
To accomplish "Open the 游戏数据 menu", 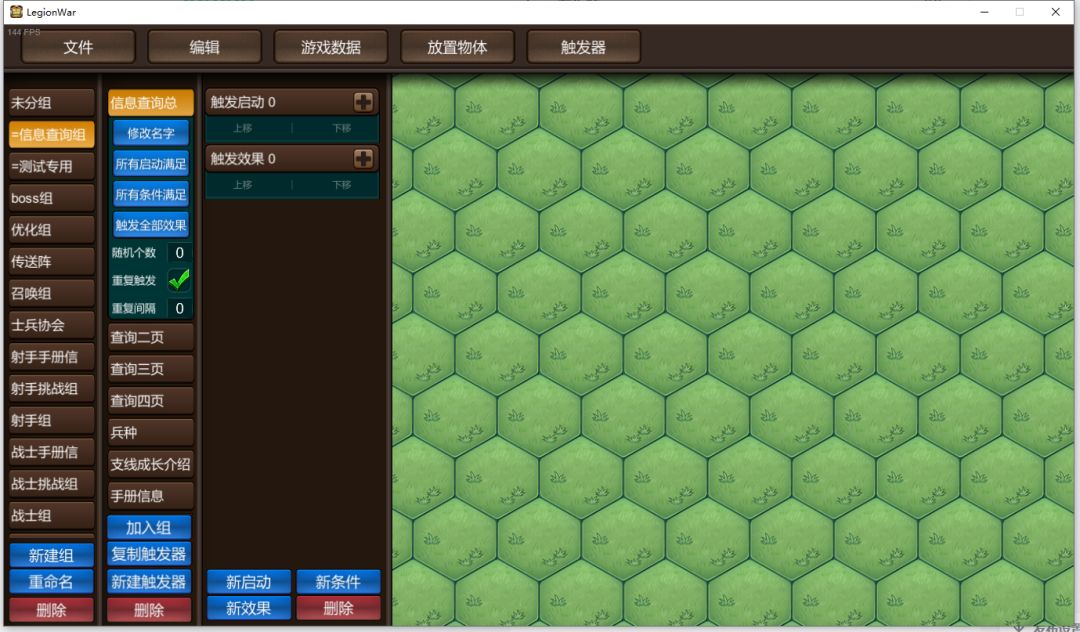I will (x=331, y=47).
